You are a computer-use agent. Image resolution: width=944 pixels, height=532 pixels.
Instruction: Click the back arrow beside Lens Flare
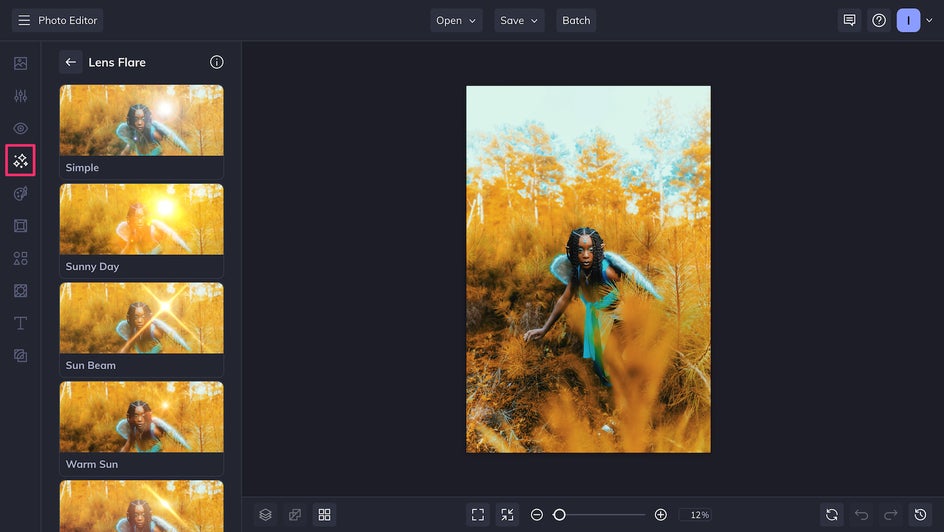coord(71,62)
